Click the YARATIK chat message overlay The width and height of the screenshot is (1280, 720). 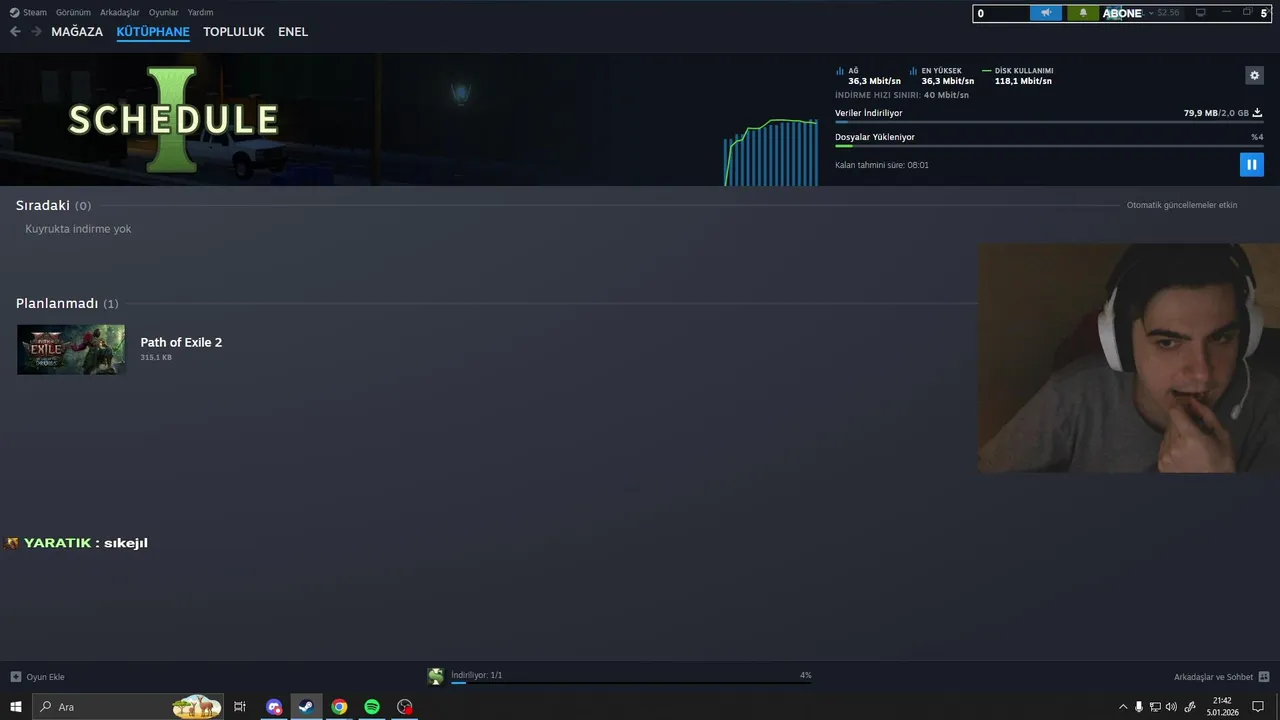click(77, 543)
